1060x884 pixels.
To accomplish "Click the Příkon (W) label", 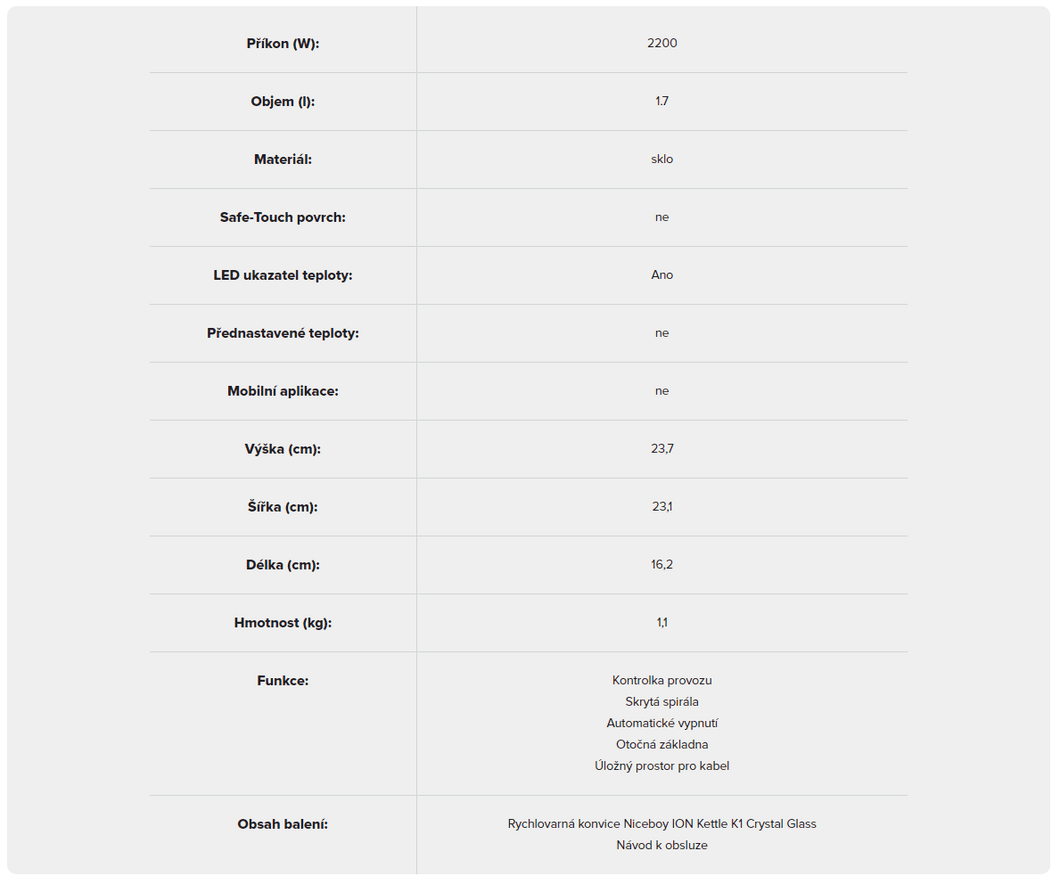I will (x=282, y=44).
